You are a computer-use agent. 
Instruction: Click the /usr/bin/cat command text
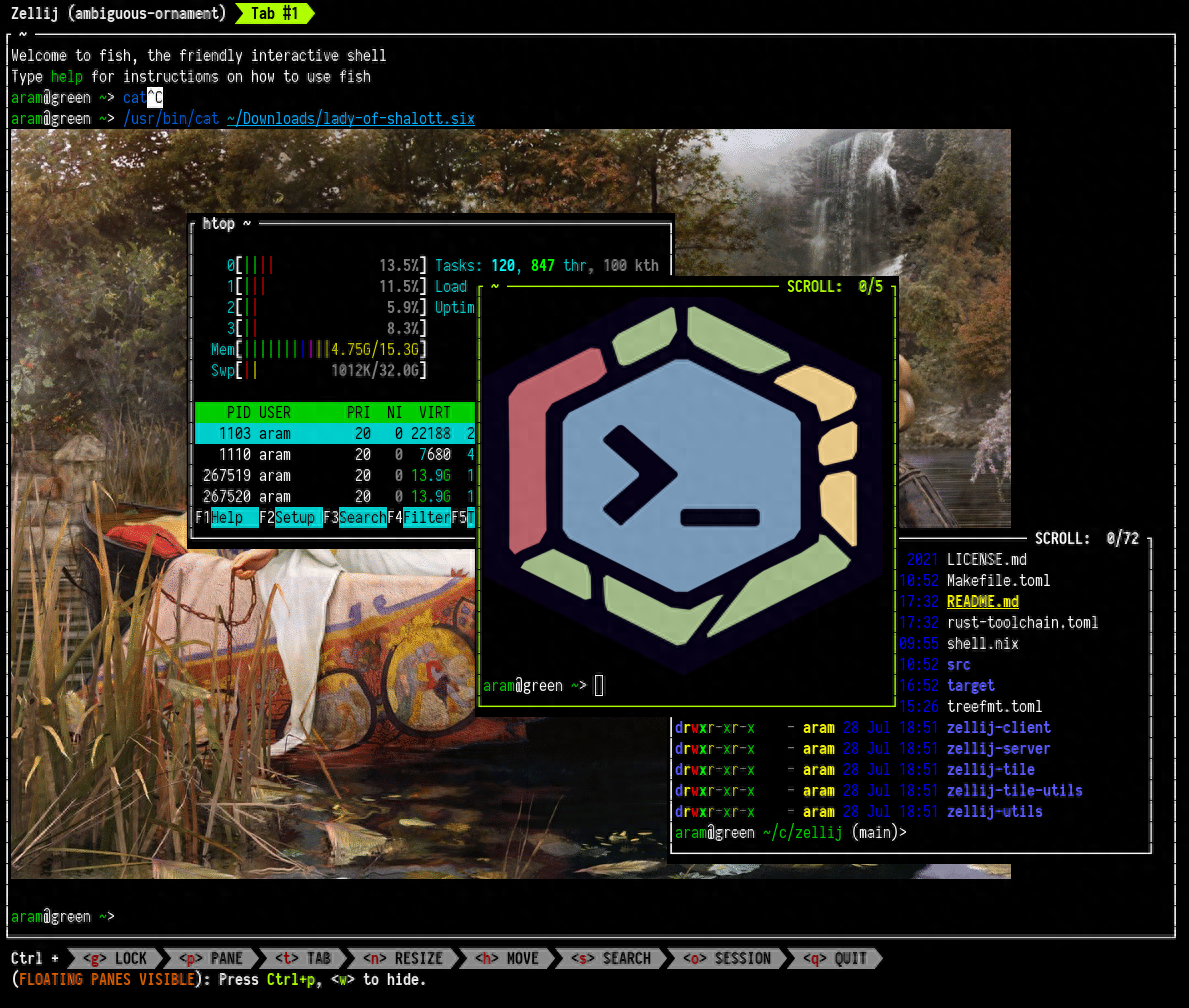171,119
